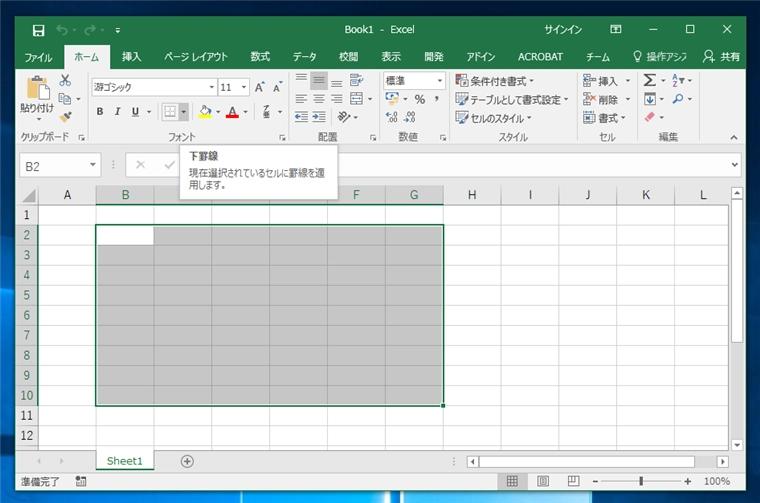The height and width of the screenshot is (503, 760).
Task: Add a new sheet with plus button
Action: point(187,461)
